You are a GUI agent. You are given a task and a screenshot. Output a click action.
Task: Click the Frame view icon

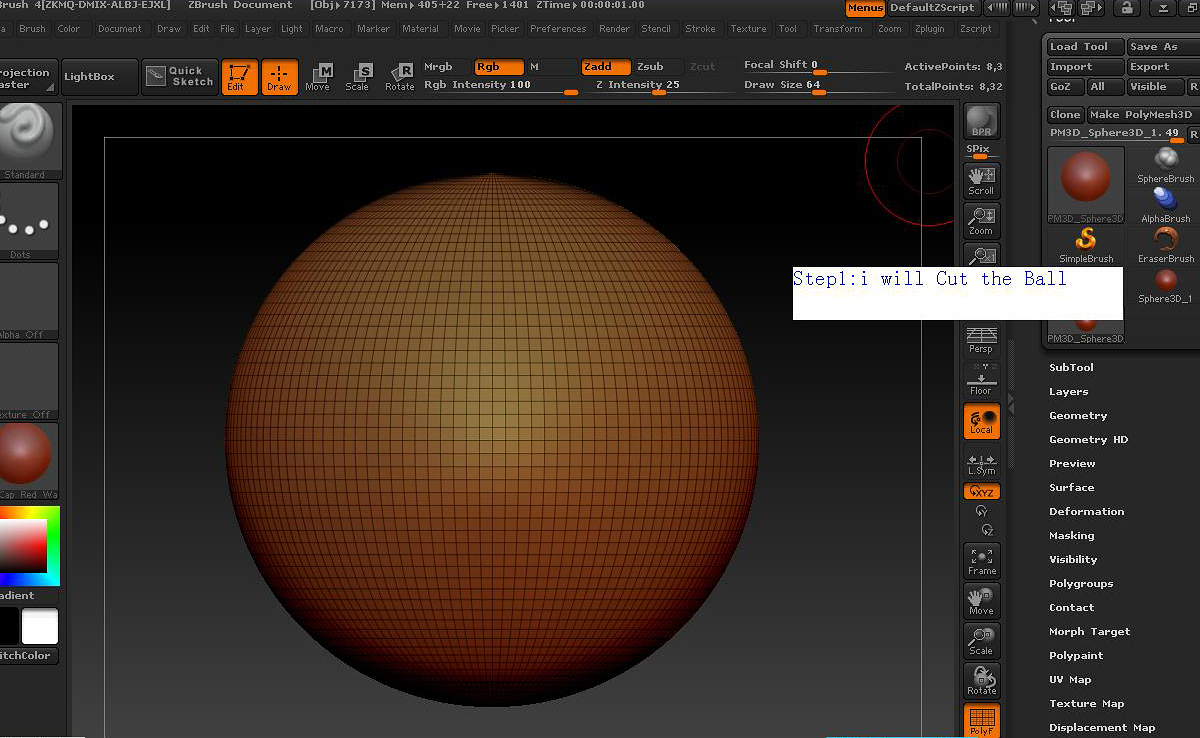[x=981, y=561]
